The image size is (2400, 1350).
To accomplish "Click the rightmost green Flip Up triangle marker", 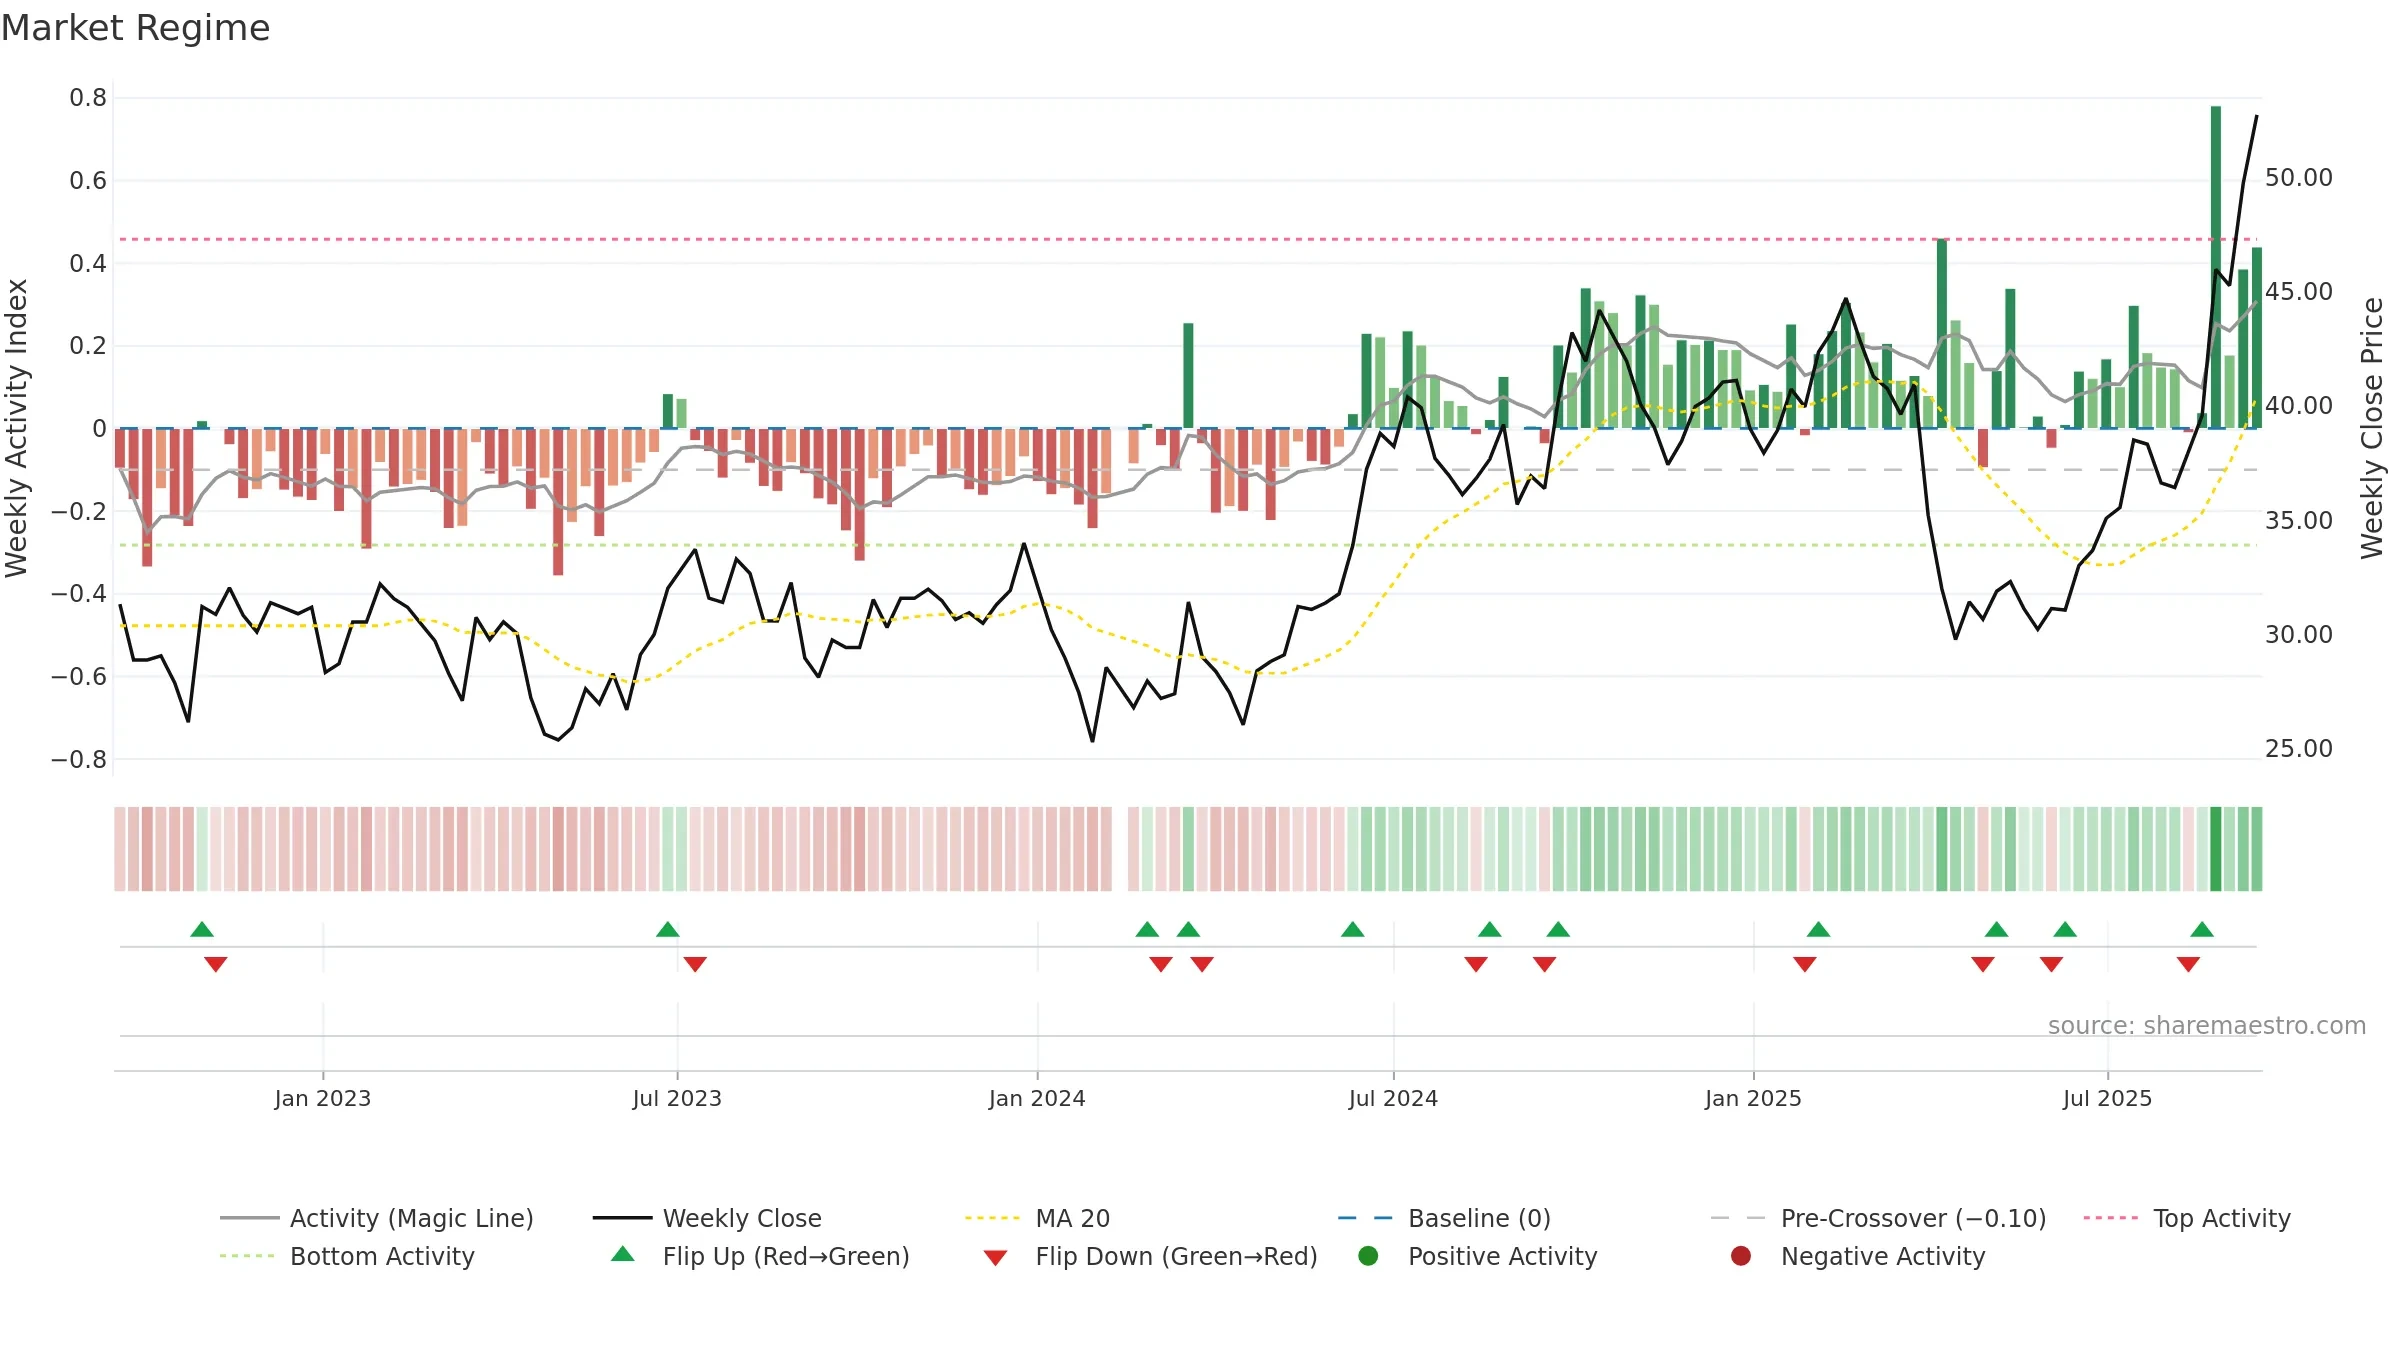I will pyautogui.click(x=2202, y=930).
